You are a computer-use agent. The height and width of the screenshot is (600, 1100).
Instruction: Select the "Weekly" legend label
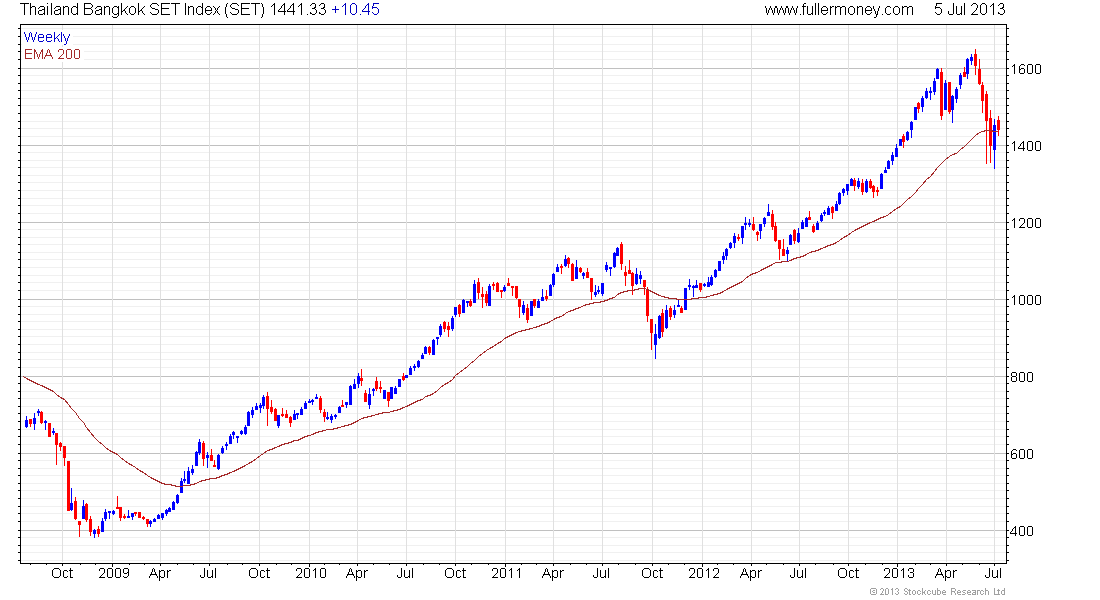[47, 37]
